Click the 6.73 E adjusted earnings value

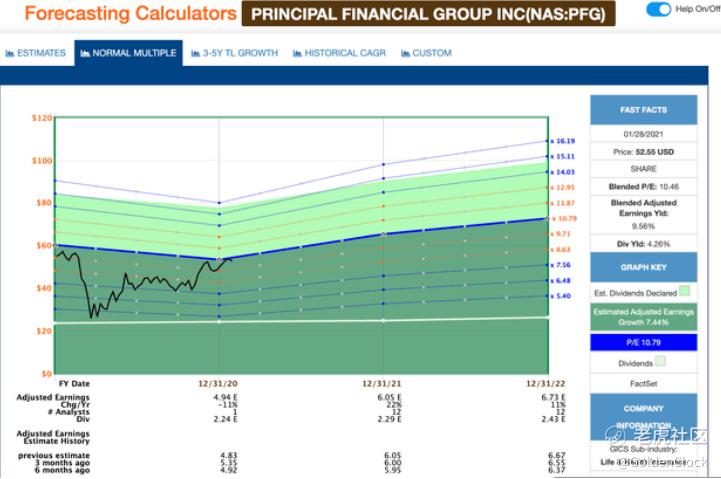click(x=554, y=397)
